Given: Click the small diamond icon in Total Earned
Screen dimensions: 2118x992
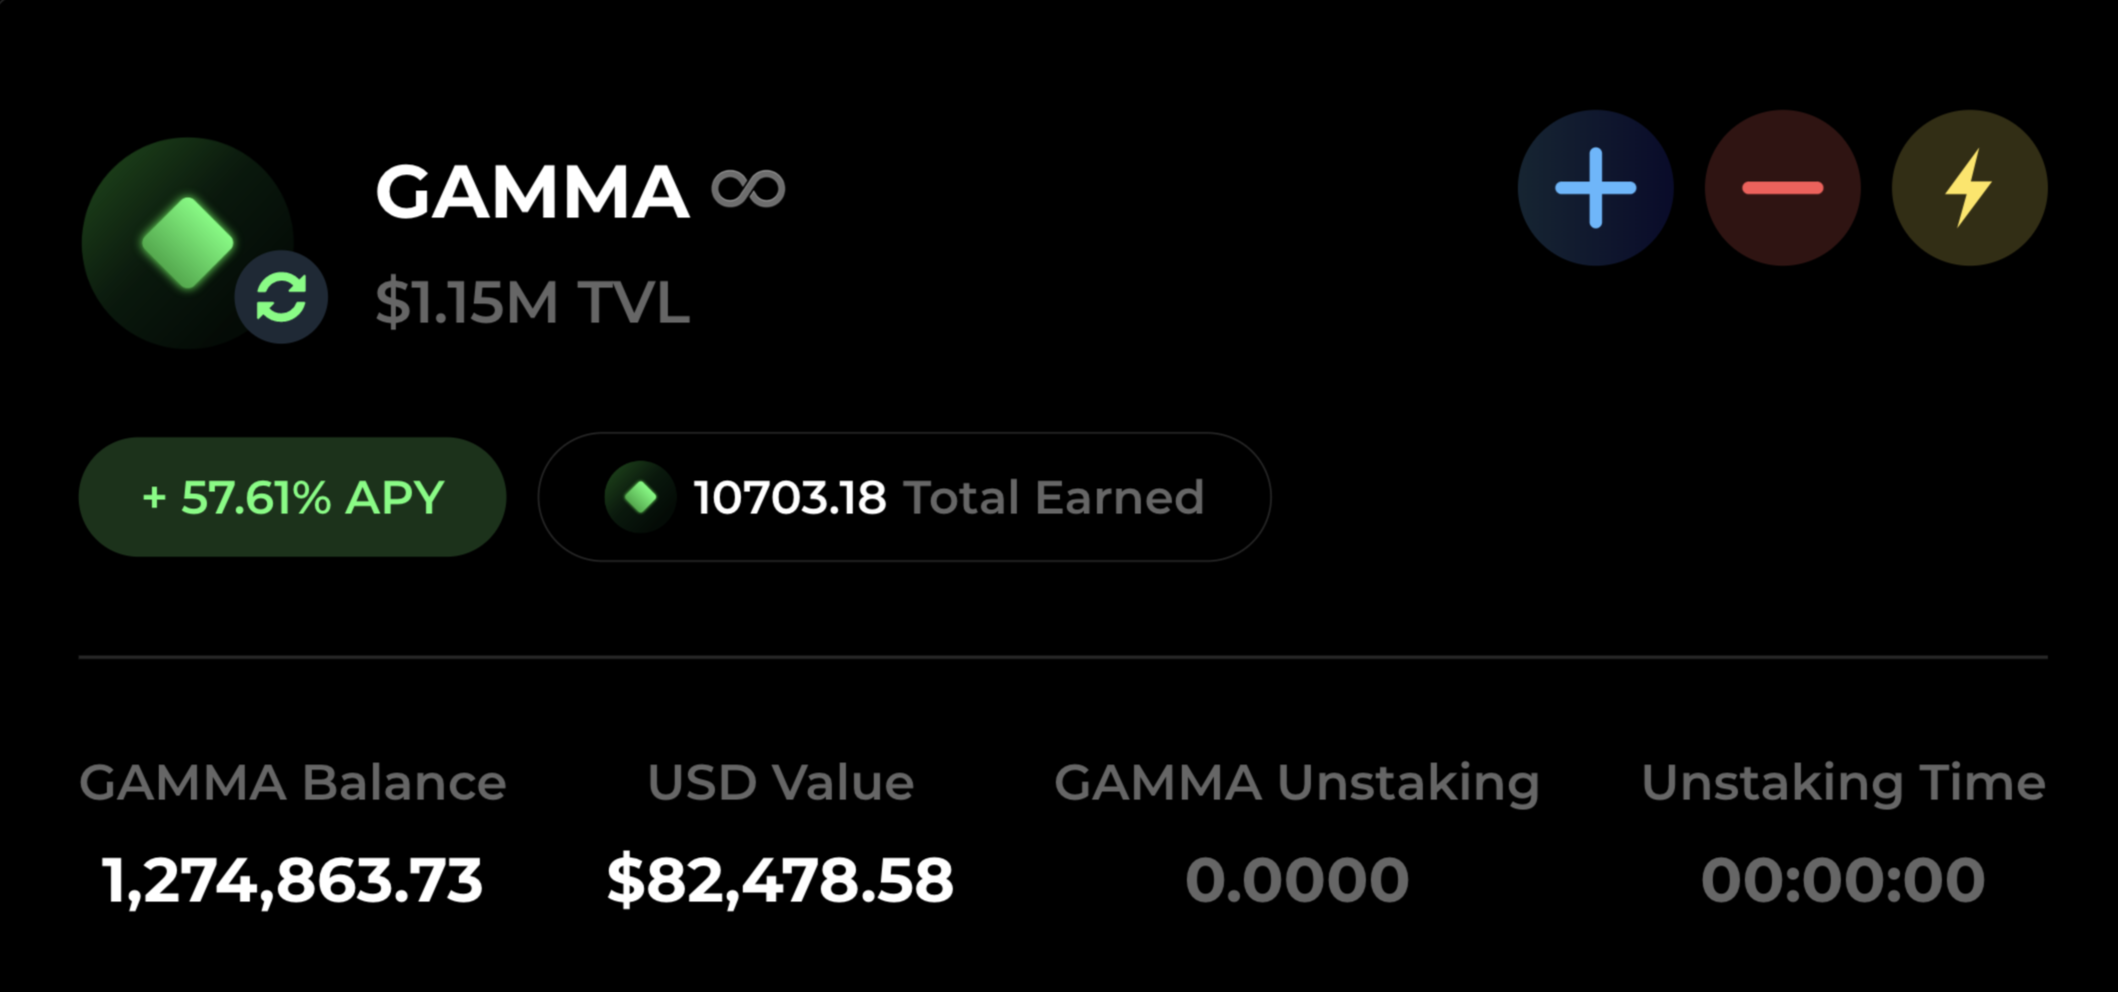Looking at the screenshot, I should (x=641, y=497).
